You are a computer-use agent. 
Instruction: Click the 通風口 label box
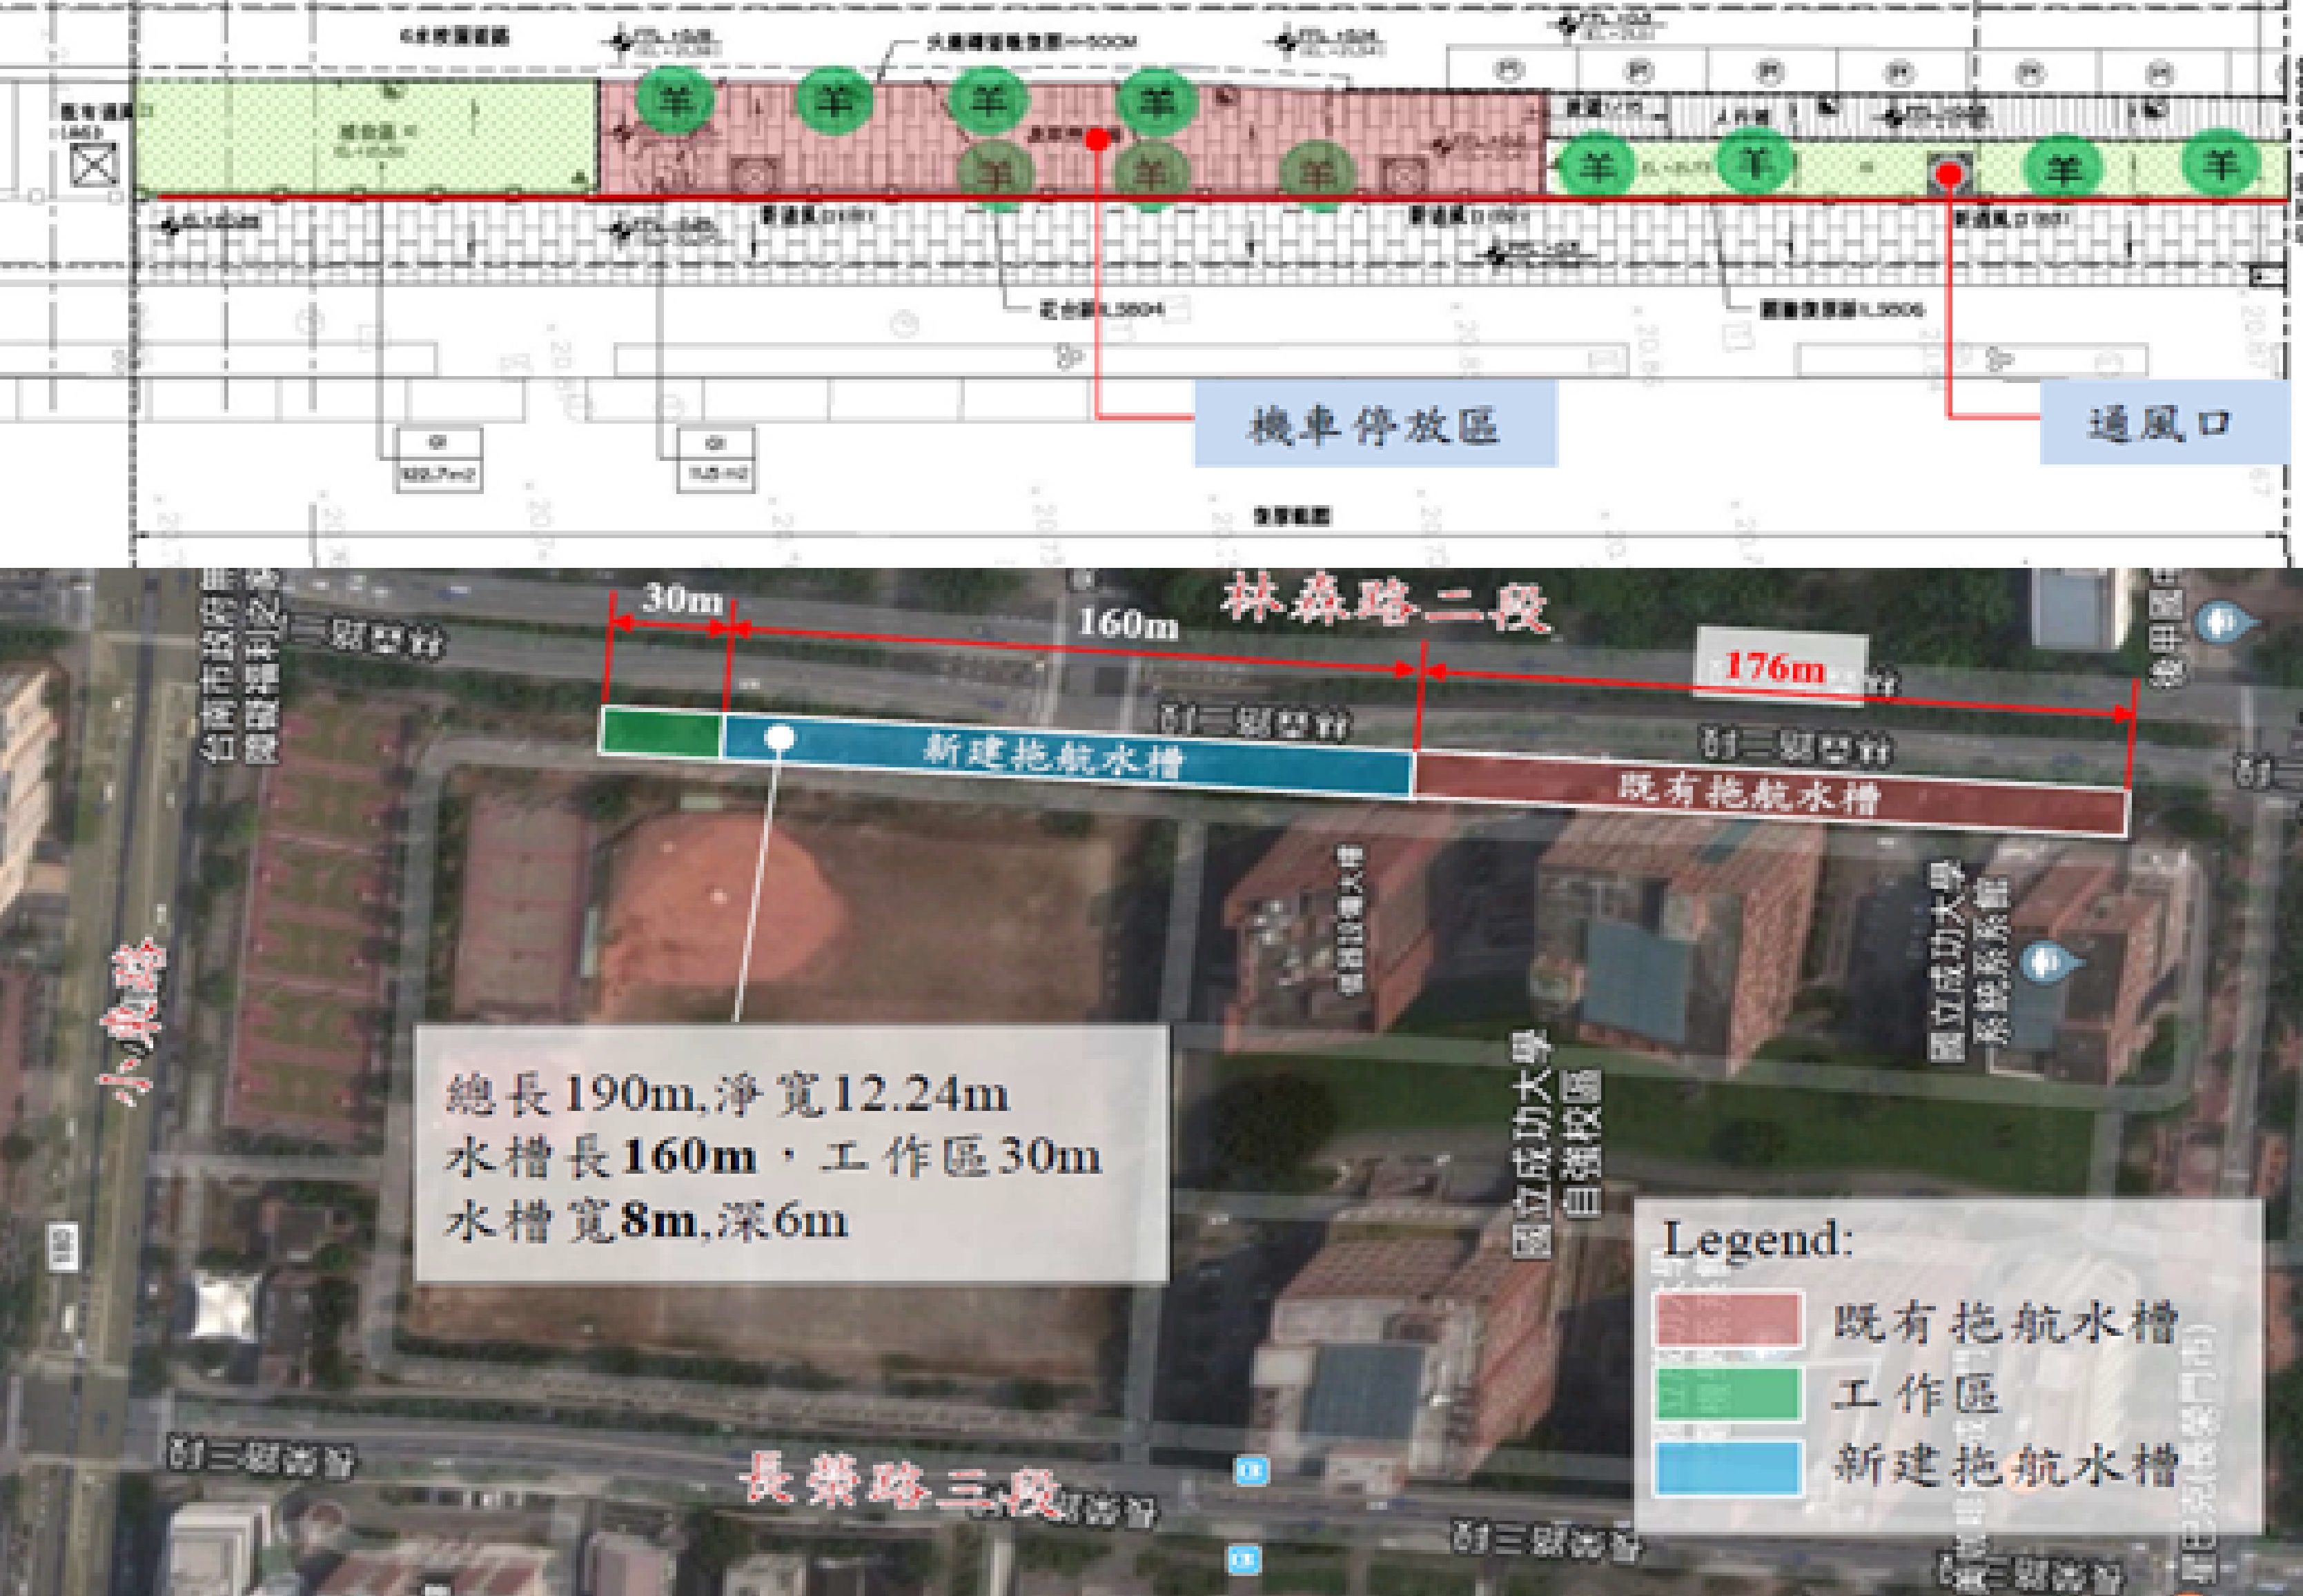coord(2164,423)
